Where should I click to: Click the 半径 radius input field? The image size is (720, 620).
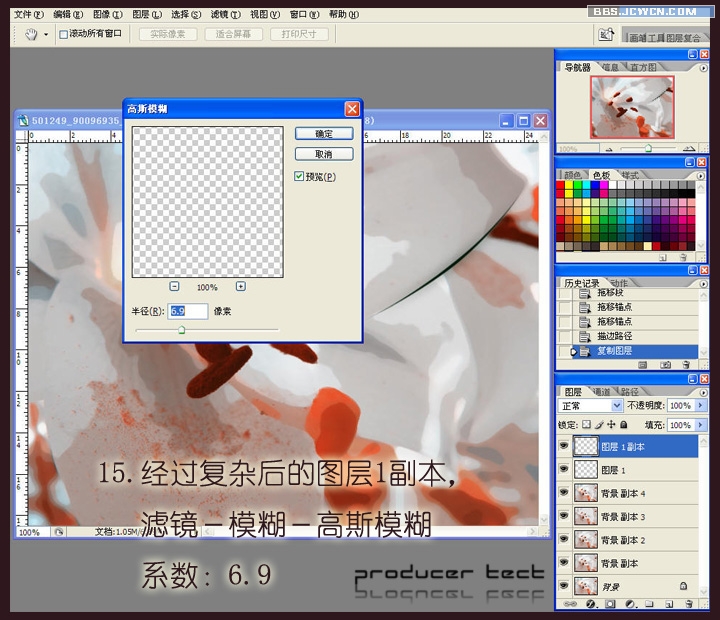[x=188, y=311]
